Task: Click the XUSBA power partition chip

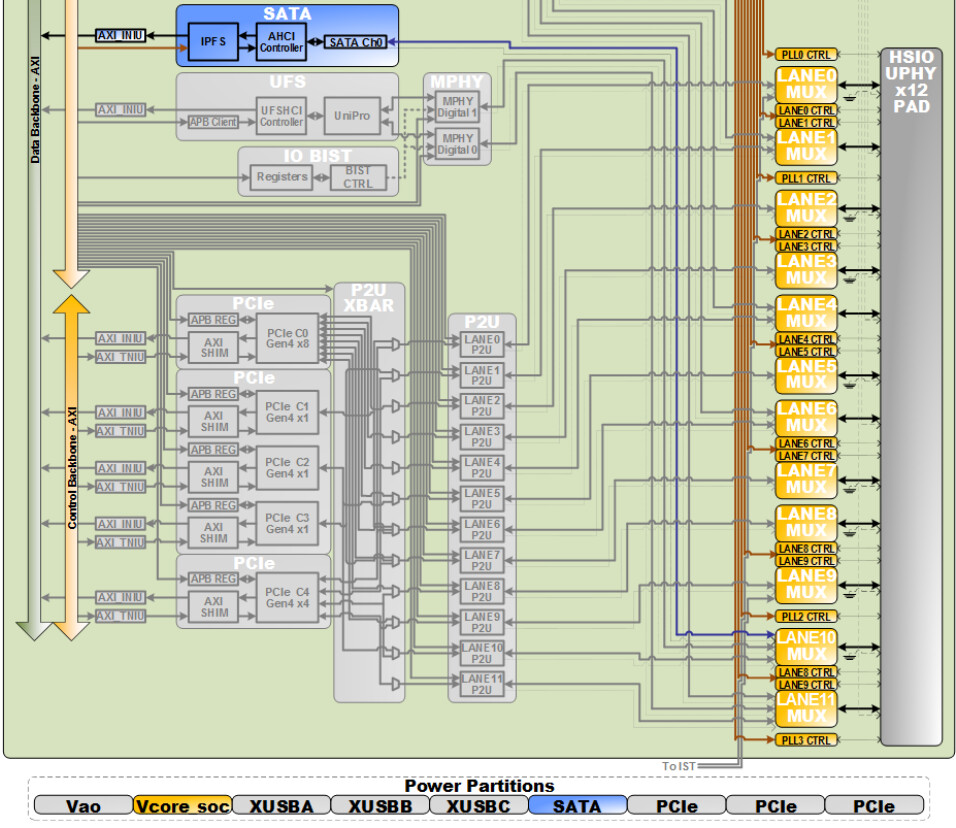Action: (281, 805)
